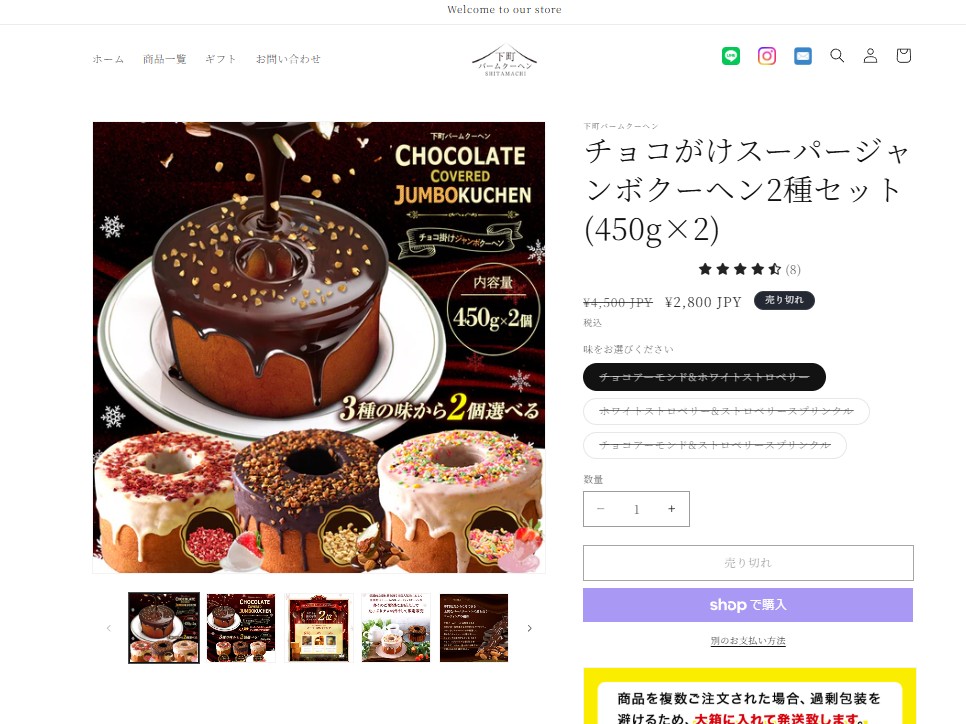The height and width of the screenshot is (724, 966).
Task: Open the account login icon
Action: click(x=870, y=56)
